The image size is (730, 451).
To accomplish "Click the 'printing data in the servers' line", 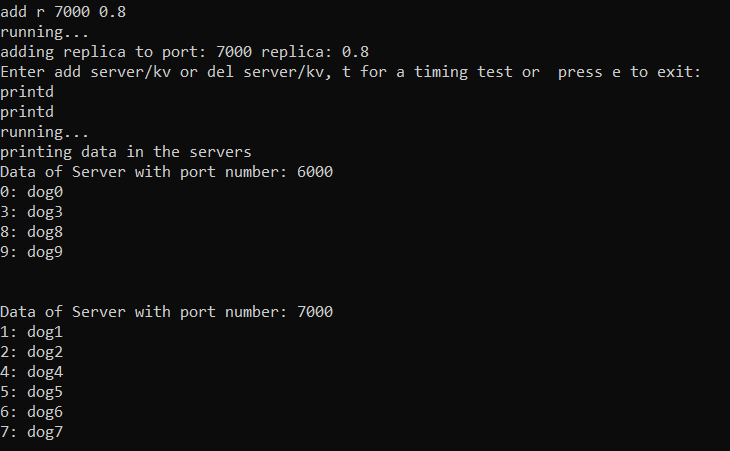I will tap(126, 152).
